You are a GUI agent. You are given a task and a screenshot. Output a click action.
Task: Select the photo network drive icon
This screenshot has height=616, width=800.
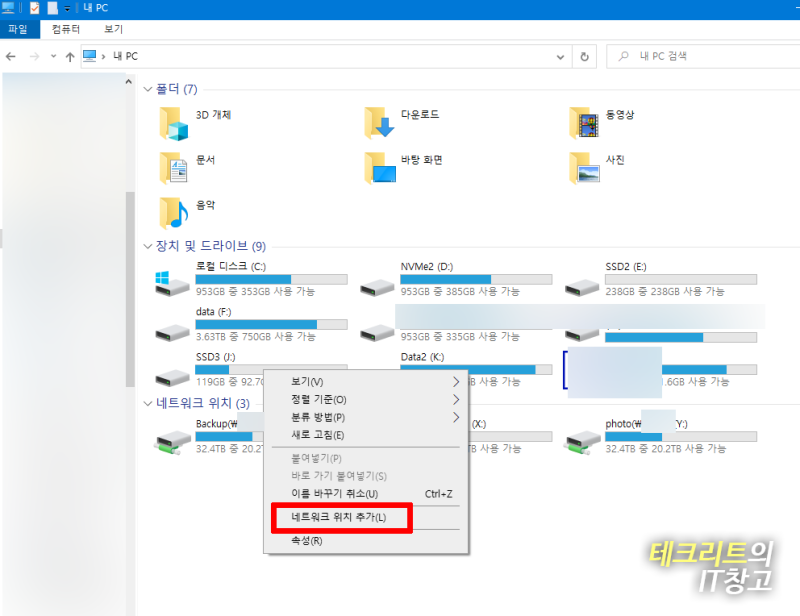click(x=582, y=442)
